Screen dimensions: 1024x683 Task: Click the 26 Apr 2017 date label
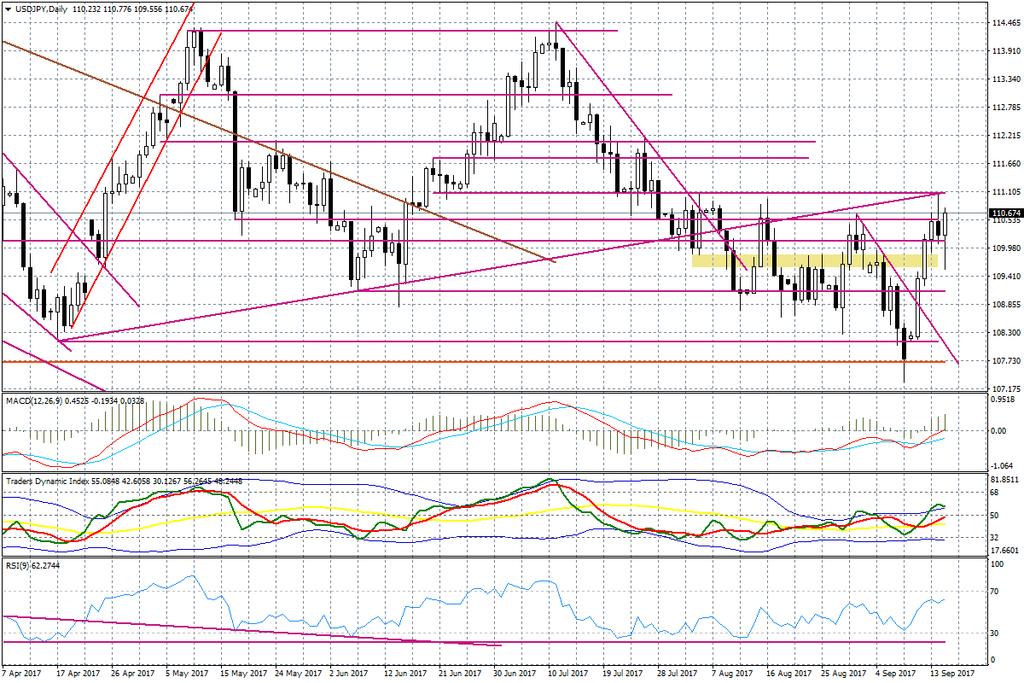[x=133, y=673]
